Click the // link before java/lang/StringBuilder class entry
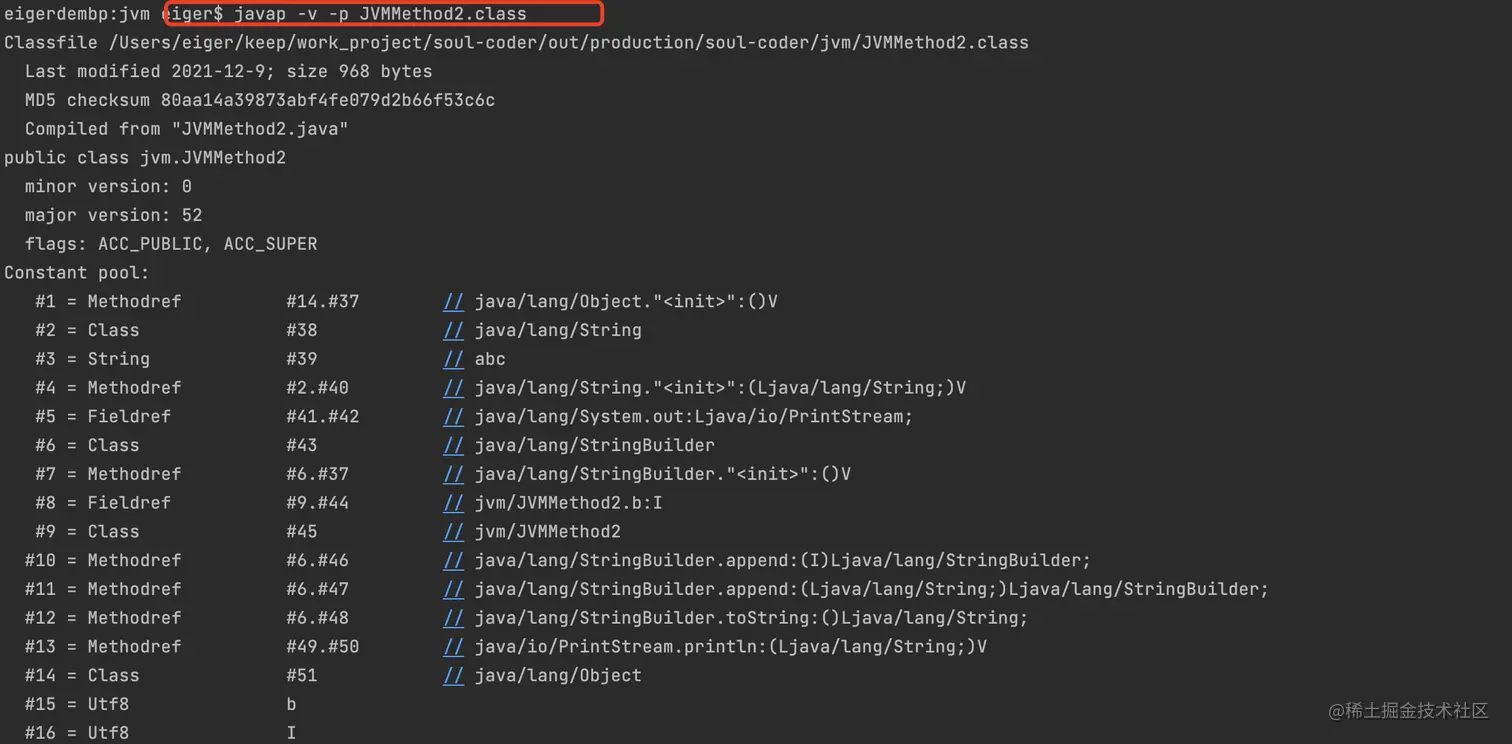This screenshot has width=1512, height=744. [x=454, y=445]
